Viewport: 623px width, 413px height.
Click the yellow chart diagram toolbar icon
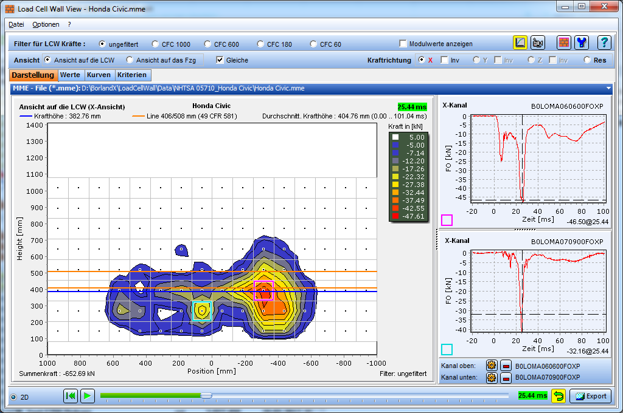(520, 43)
